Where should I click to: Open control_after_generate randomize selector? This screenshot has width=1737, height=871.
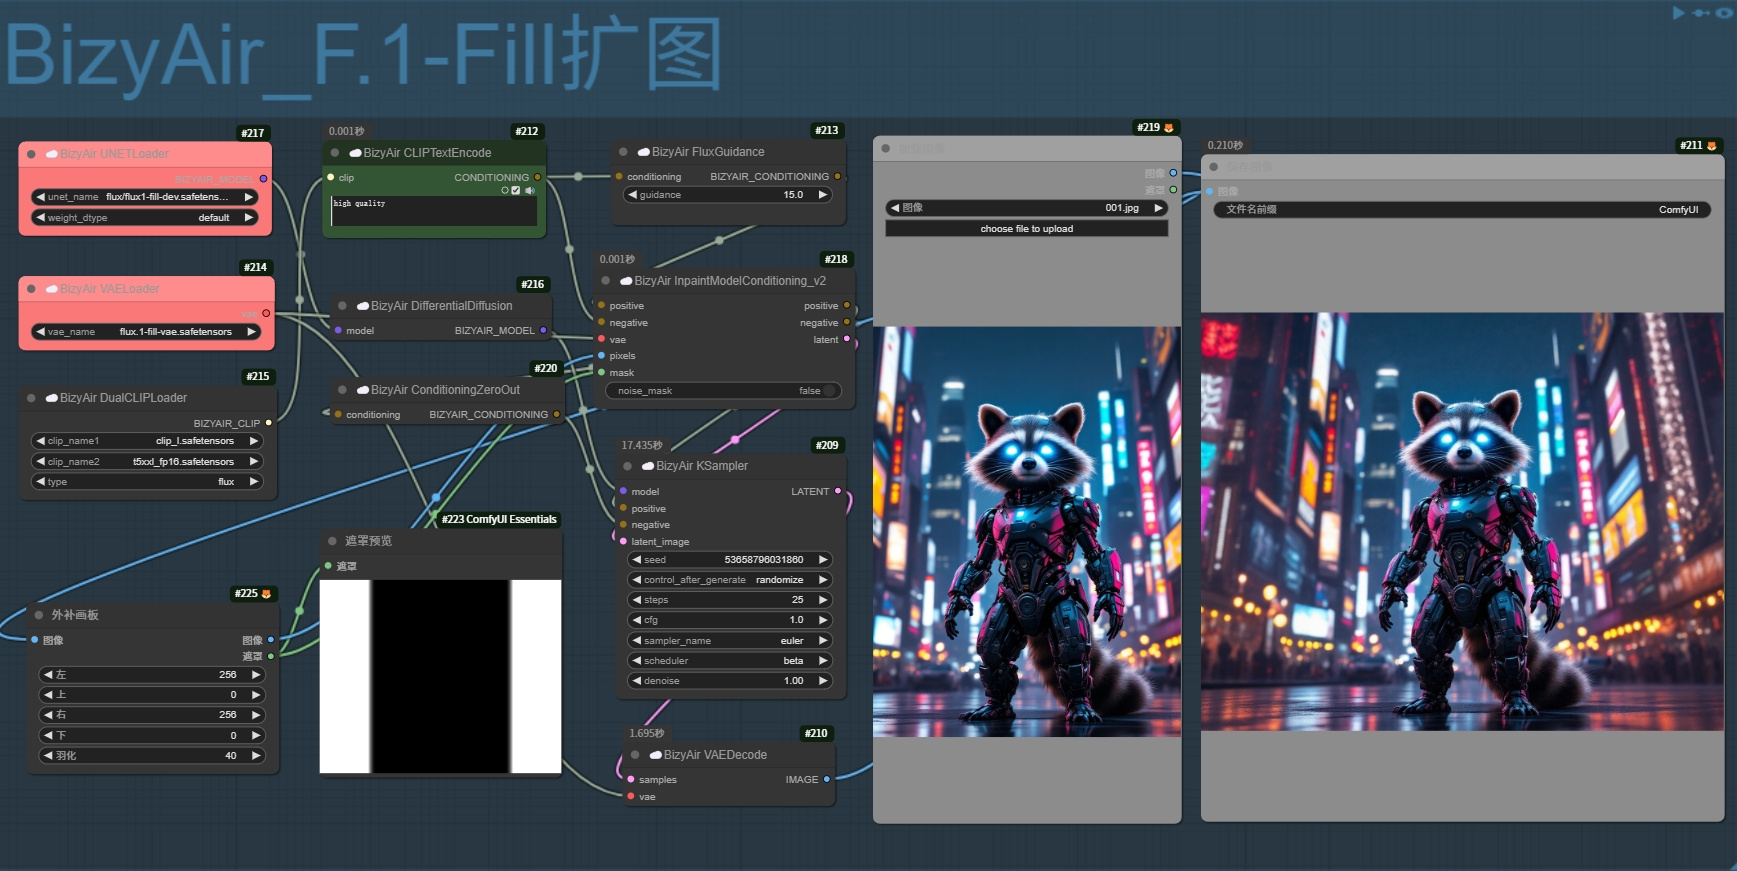pos(730,580)
